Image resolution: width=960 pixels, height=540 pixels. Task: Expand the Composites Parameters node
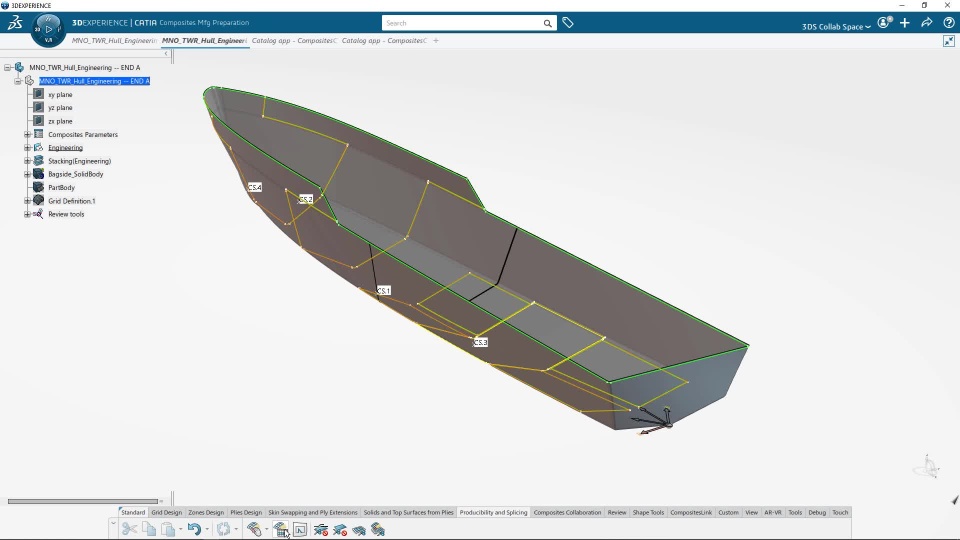[x=27, y=134]
